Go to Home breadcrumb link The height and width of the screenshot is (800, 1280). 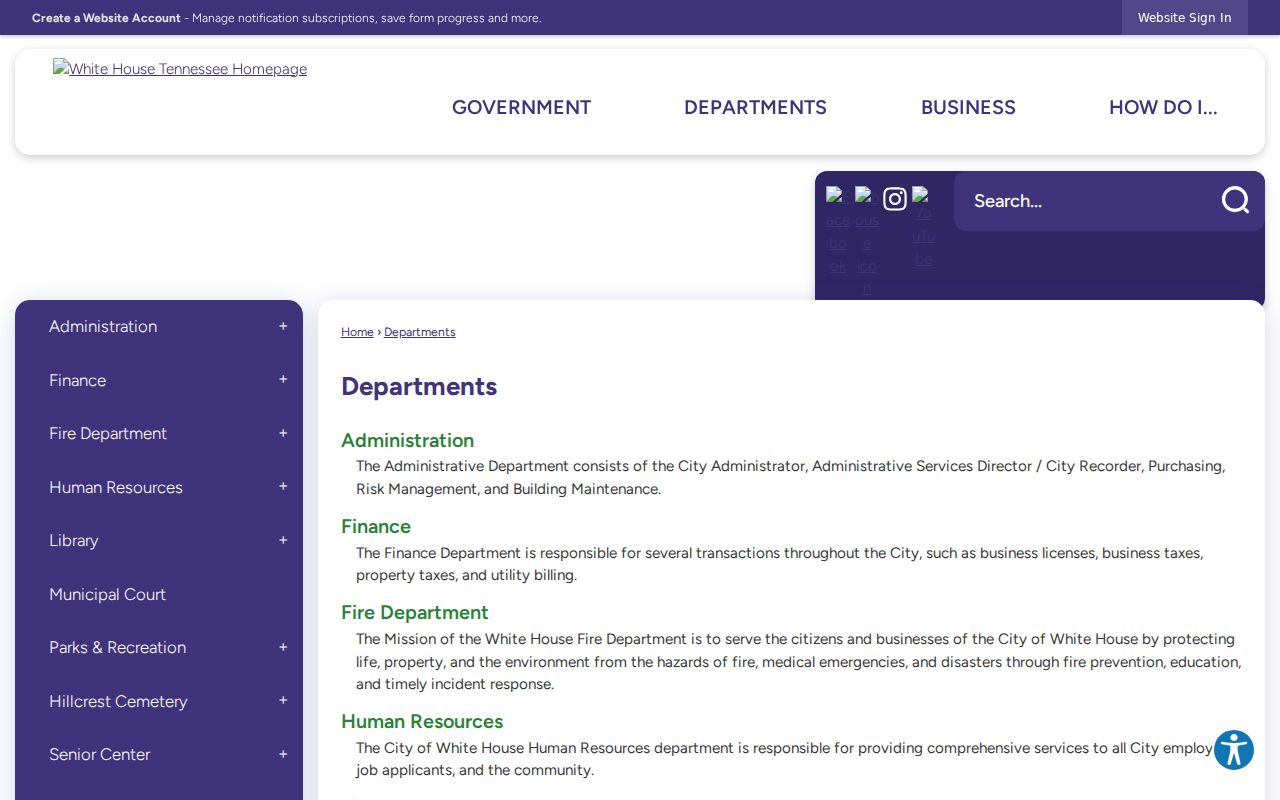pos(357,332)
